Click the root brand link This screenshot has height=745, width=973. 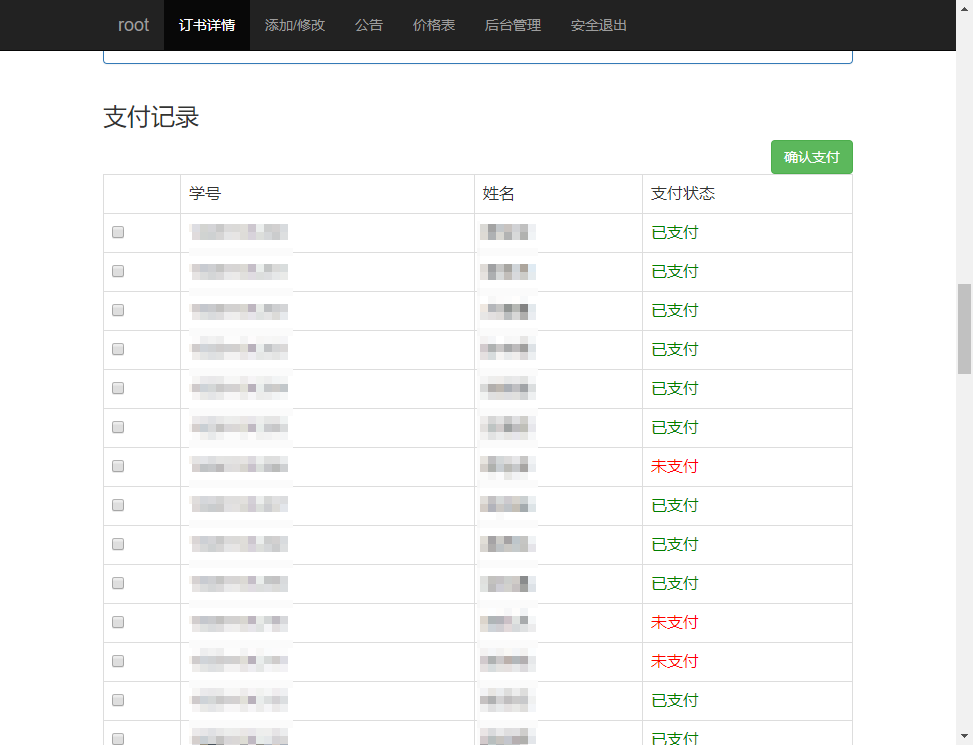click(133, 25)
